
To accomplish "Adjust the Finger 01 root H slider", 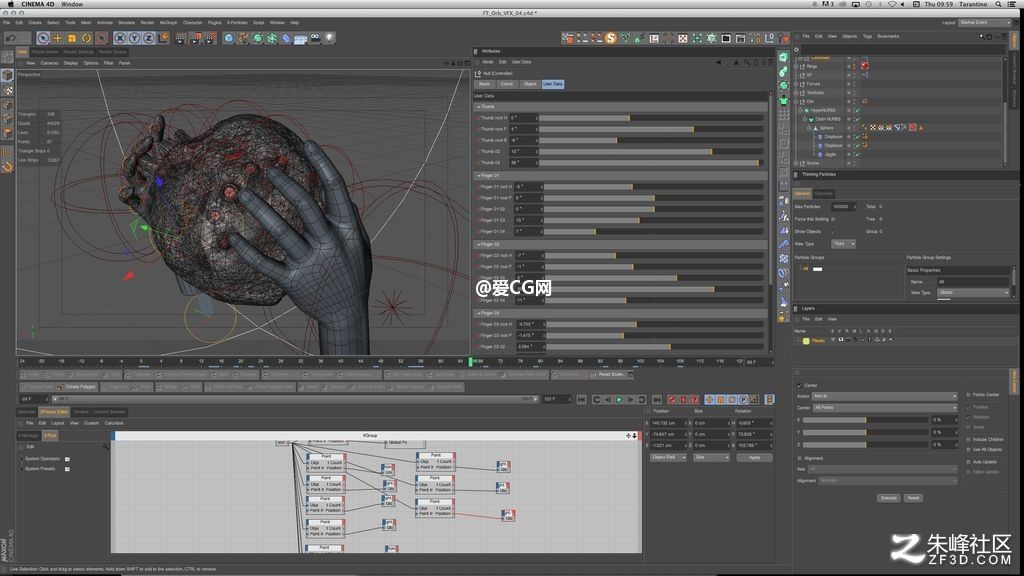I will (x=654, y=187).
